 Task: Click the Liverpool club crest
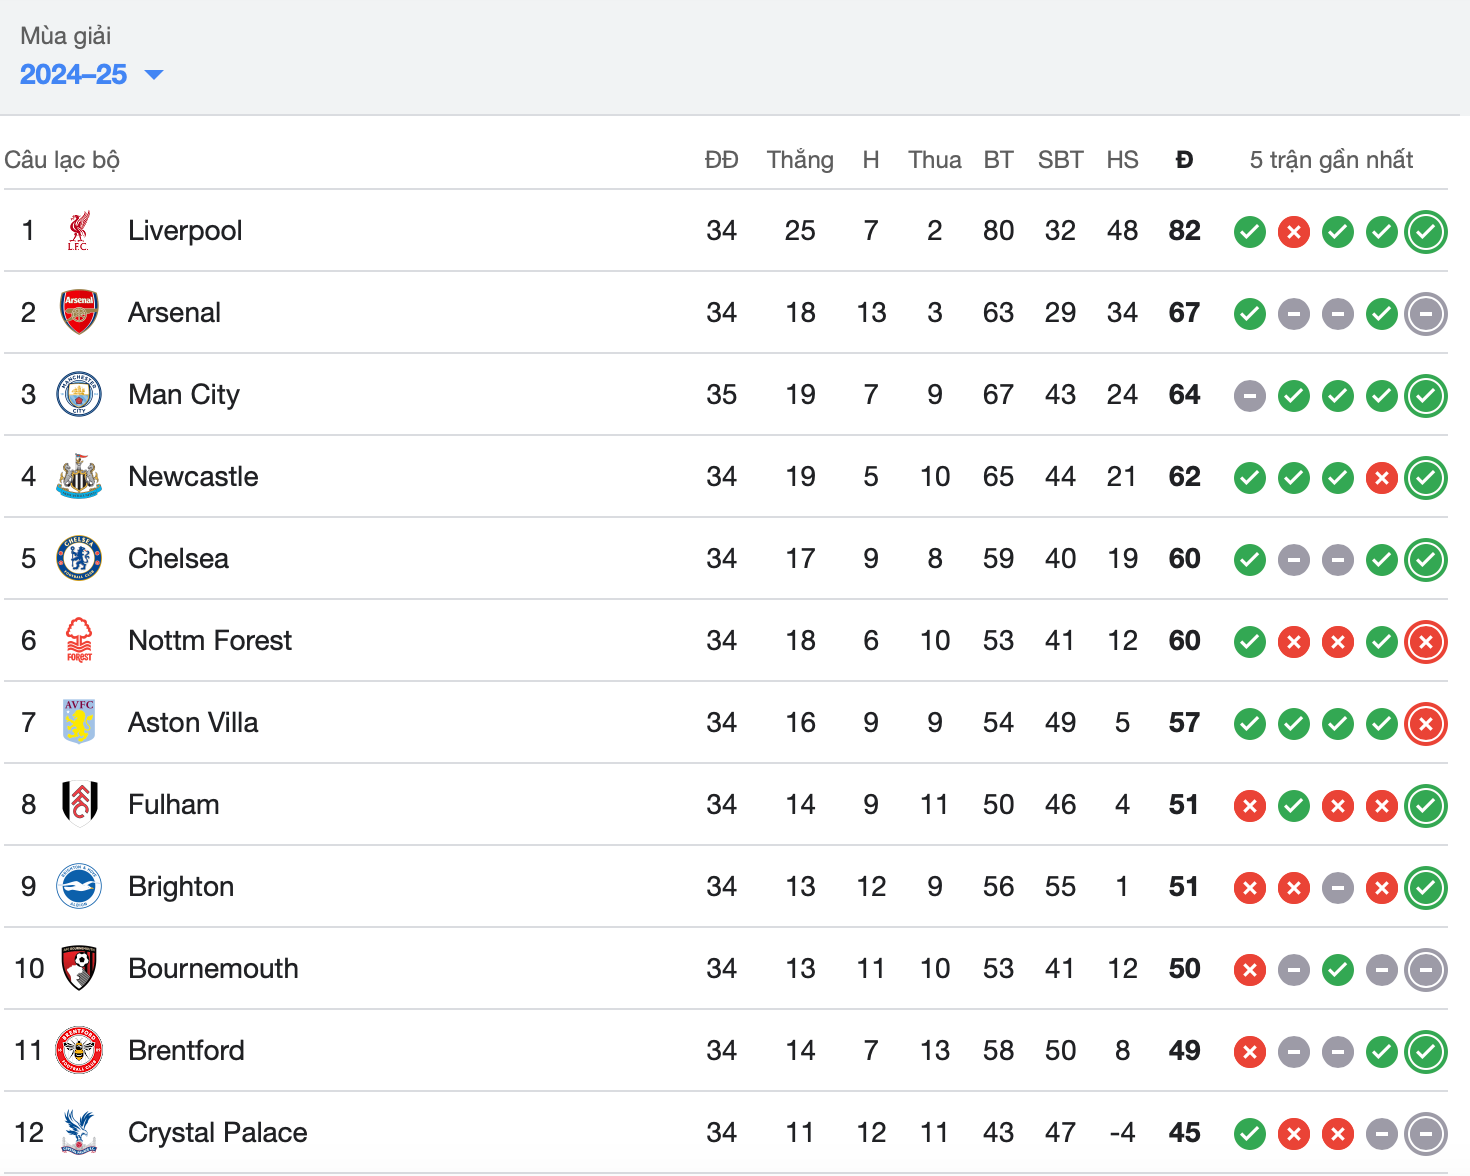[79, 231]
